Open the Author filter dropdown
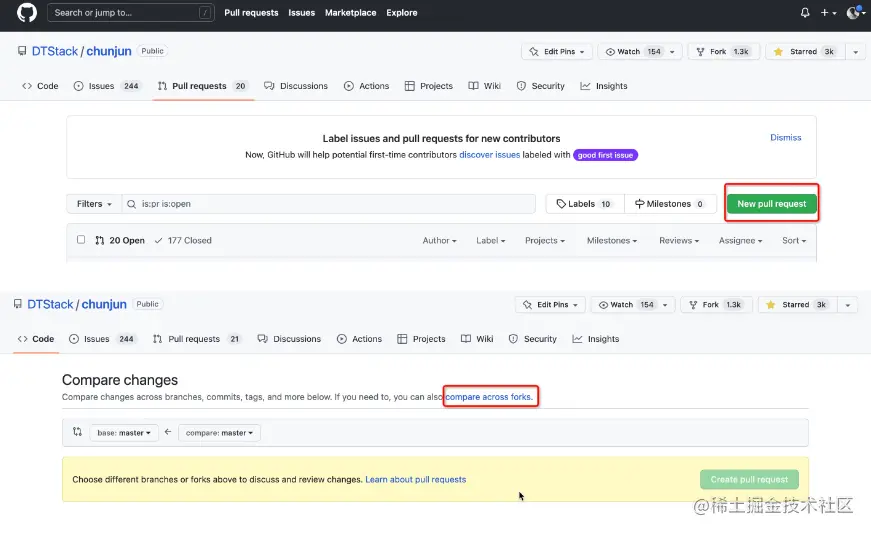 [x=439, y=240]
